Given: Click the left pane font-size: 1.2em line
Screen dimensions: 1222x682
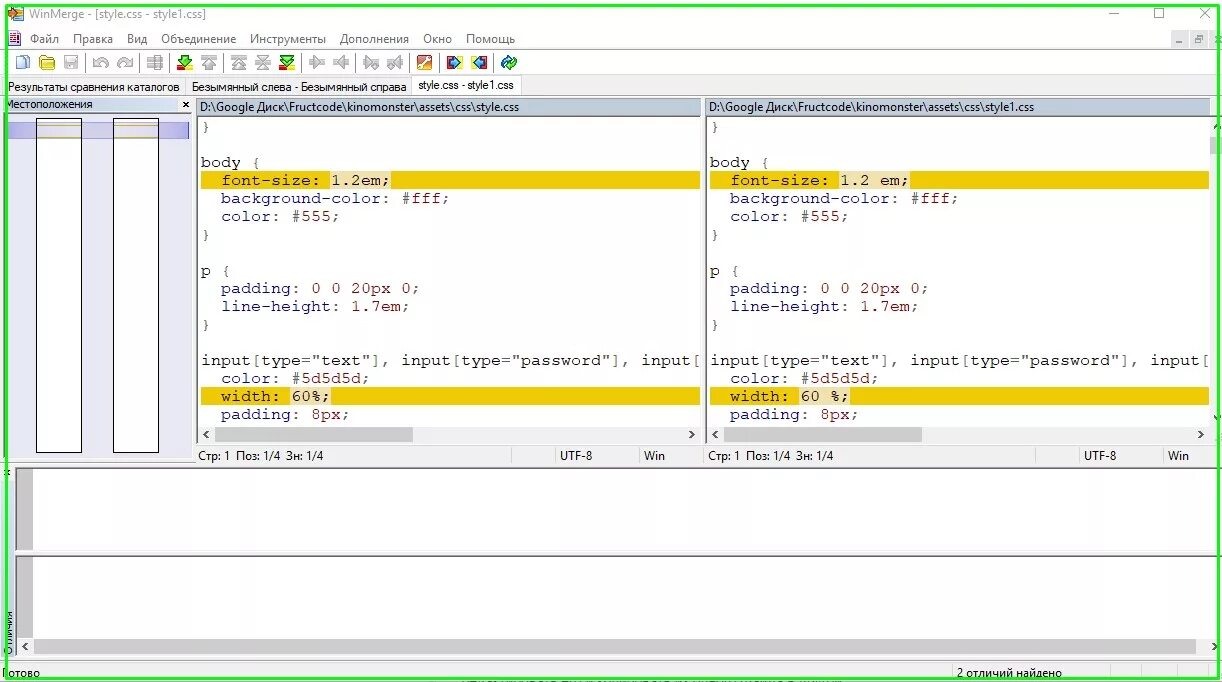Looking at the screenshot, I should (449, 180).
